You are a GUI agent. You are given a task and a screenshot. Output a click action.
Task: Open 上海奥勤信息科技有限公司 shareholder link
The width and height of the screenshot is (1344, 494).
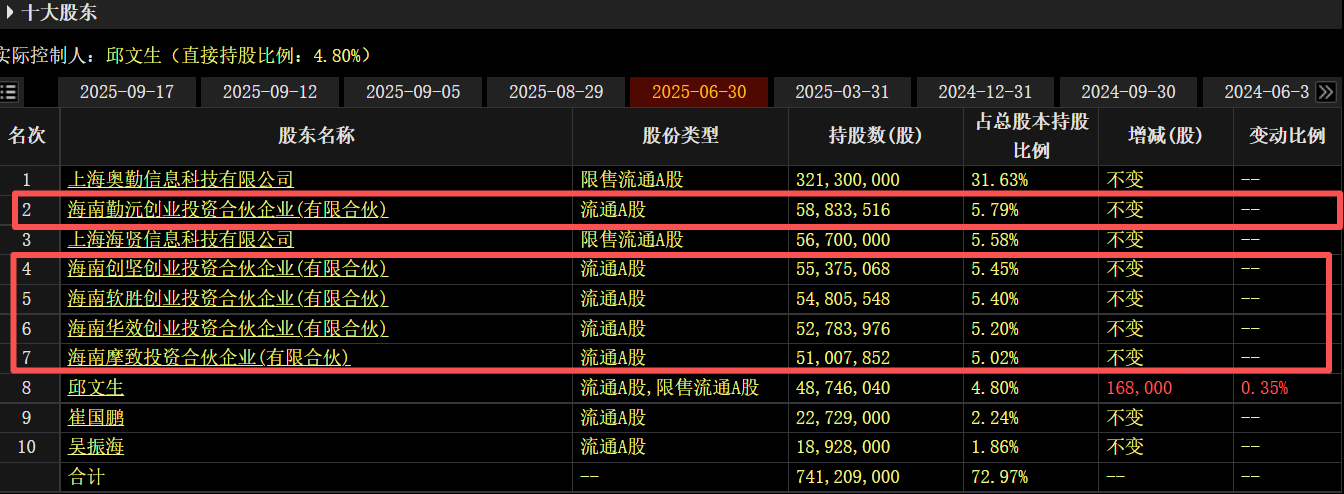point(181,180)
